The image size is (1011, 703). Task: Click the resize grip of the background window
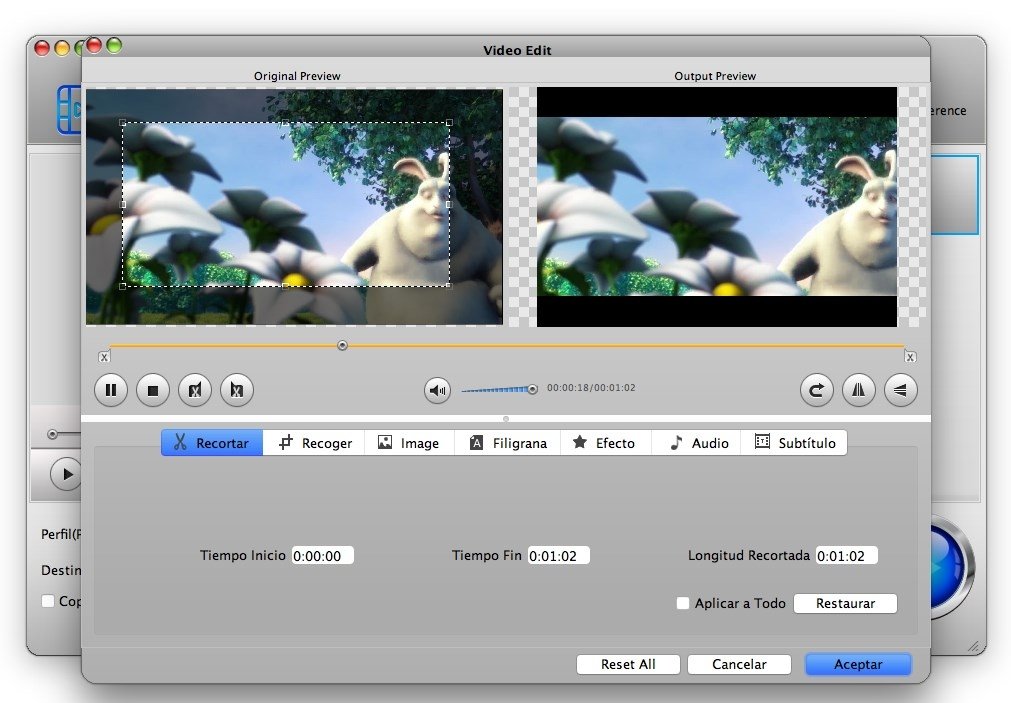click(x=976, y=646)
